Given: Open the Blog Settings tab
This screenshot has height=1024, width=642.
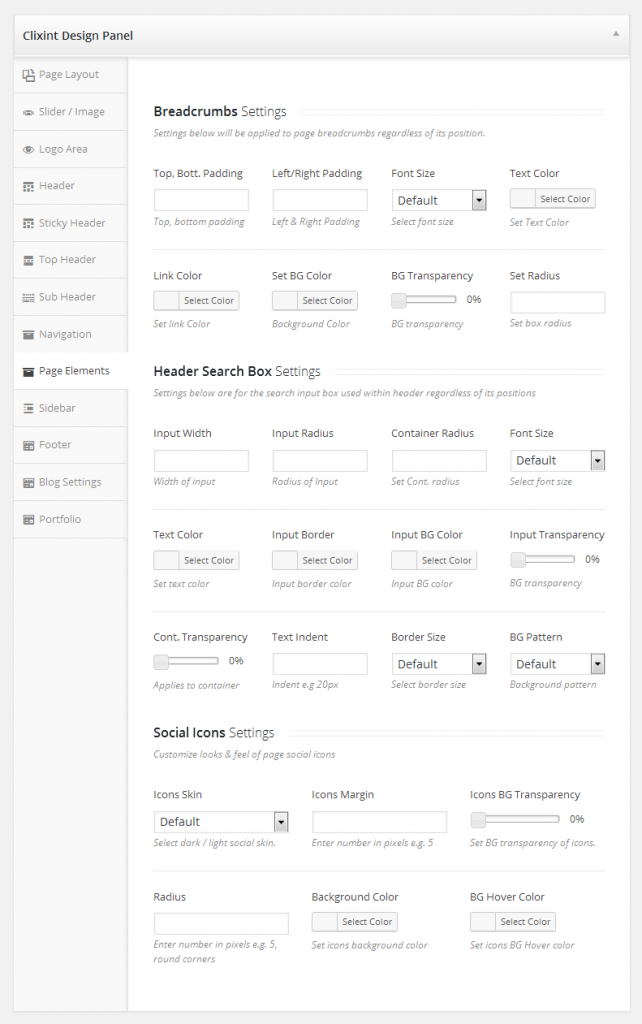Looking at the screenshot, I should click(69, 482).
